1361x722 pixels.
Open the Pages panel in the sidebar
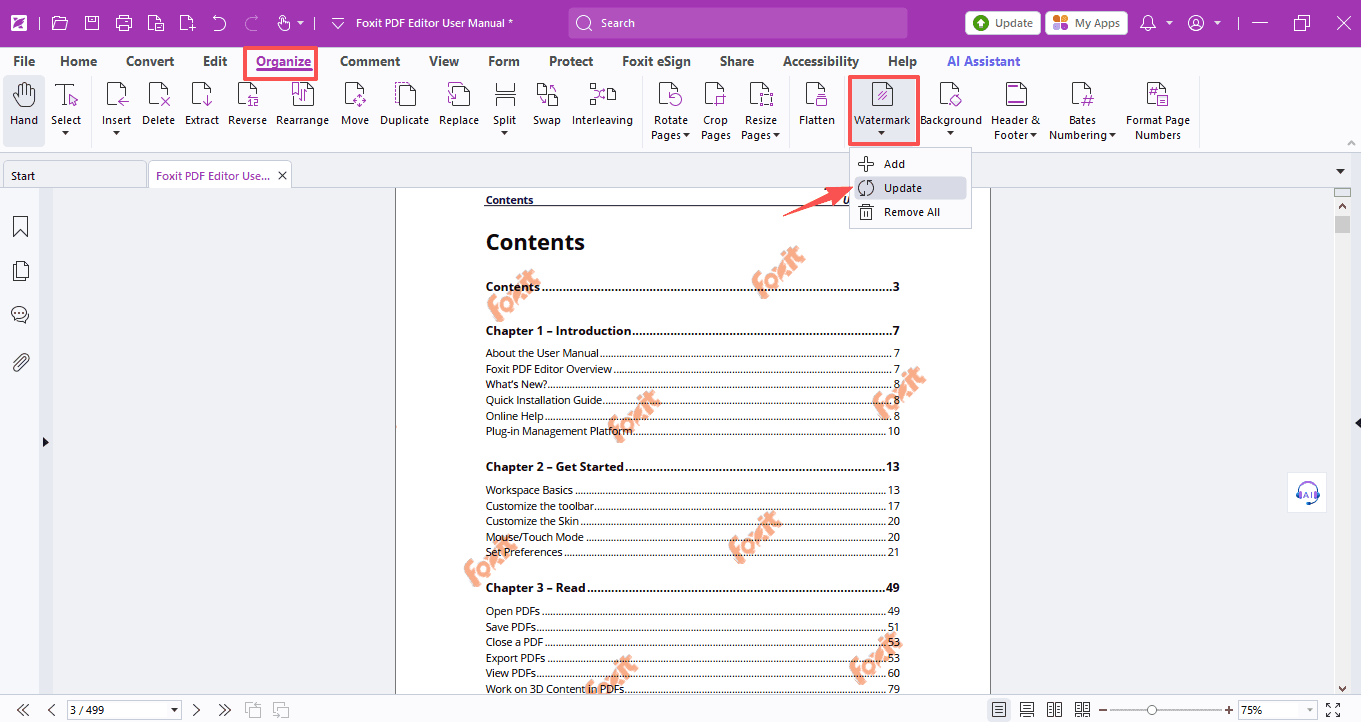20,271
